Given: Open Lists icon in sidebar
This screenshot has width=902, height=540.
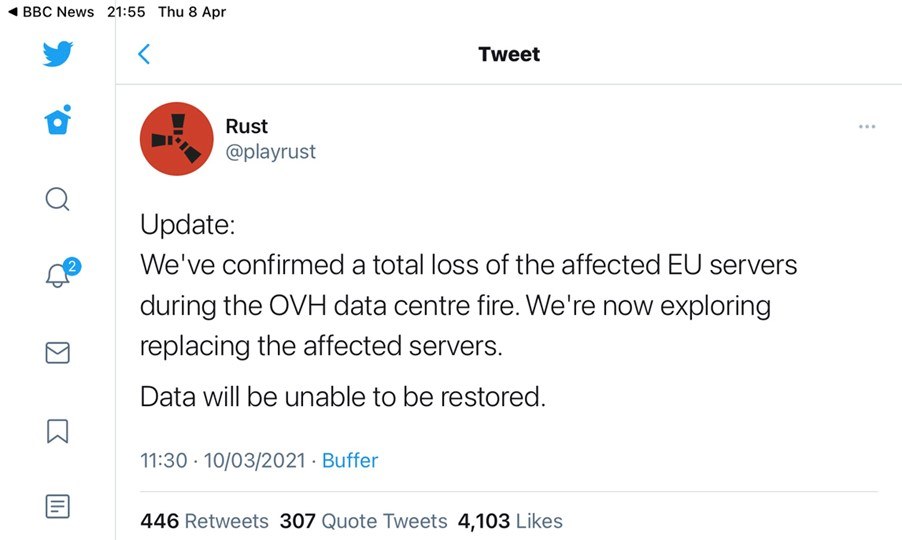Looking at the screenshot, I should coord(58,506).
